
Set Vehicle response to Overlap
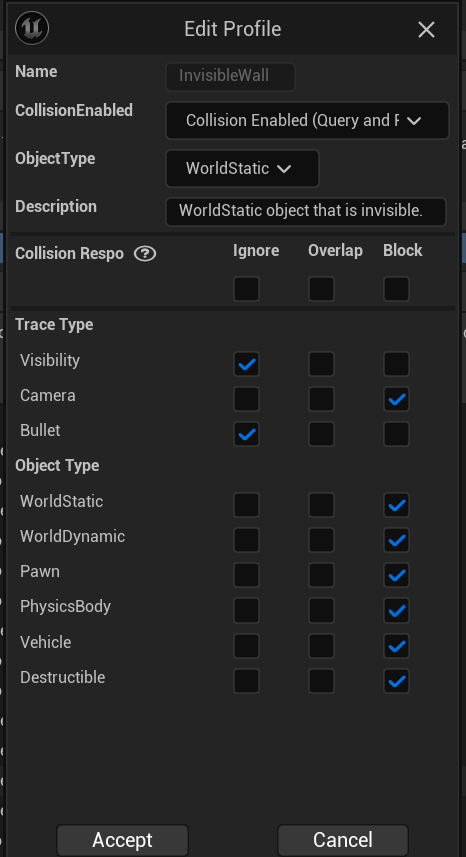pyautogui.click(x=321, y=645)
